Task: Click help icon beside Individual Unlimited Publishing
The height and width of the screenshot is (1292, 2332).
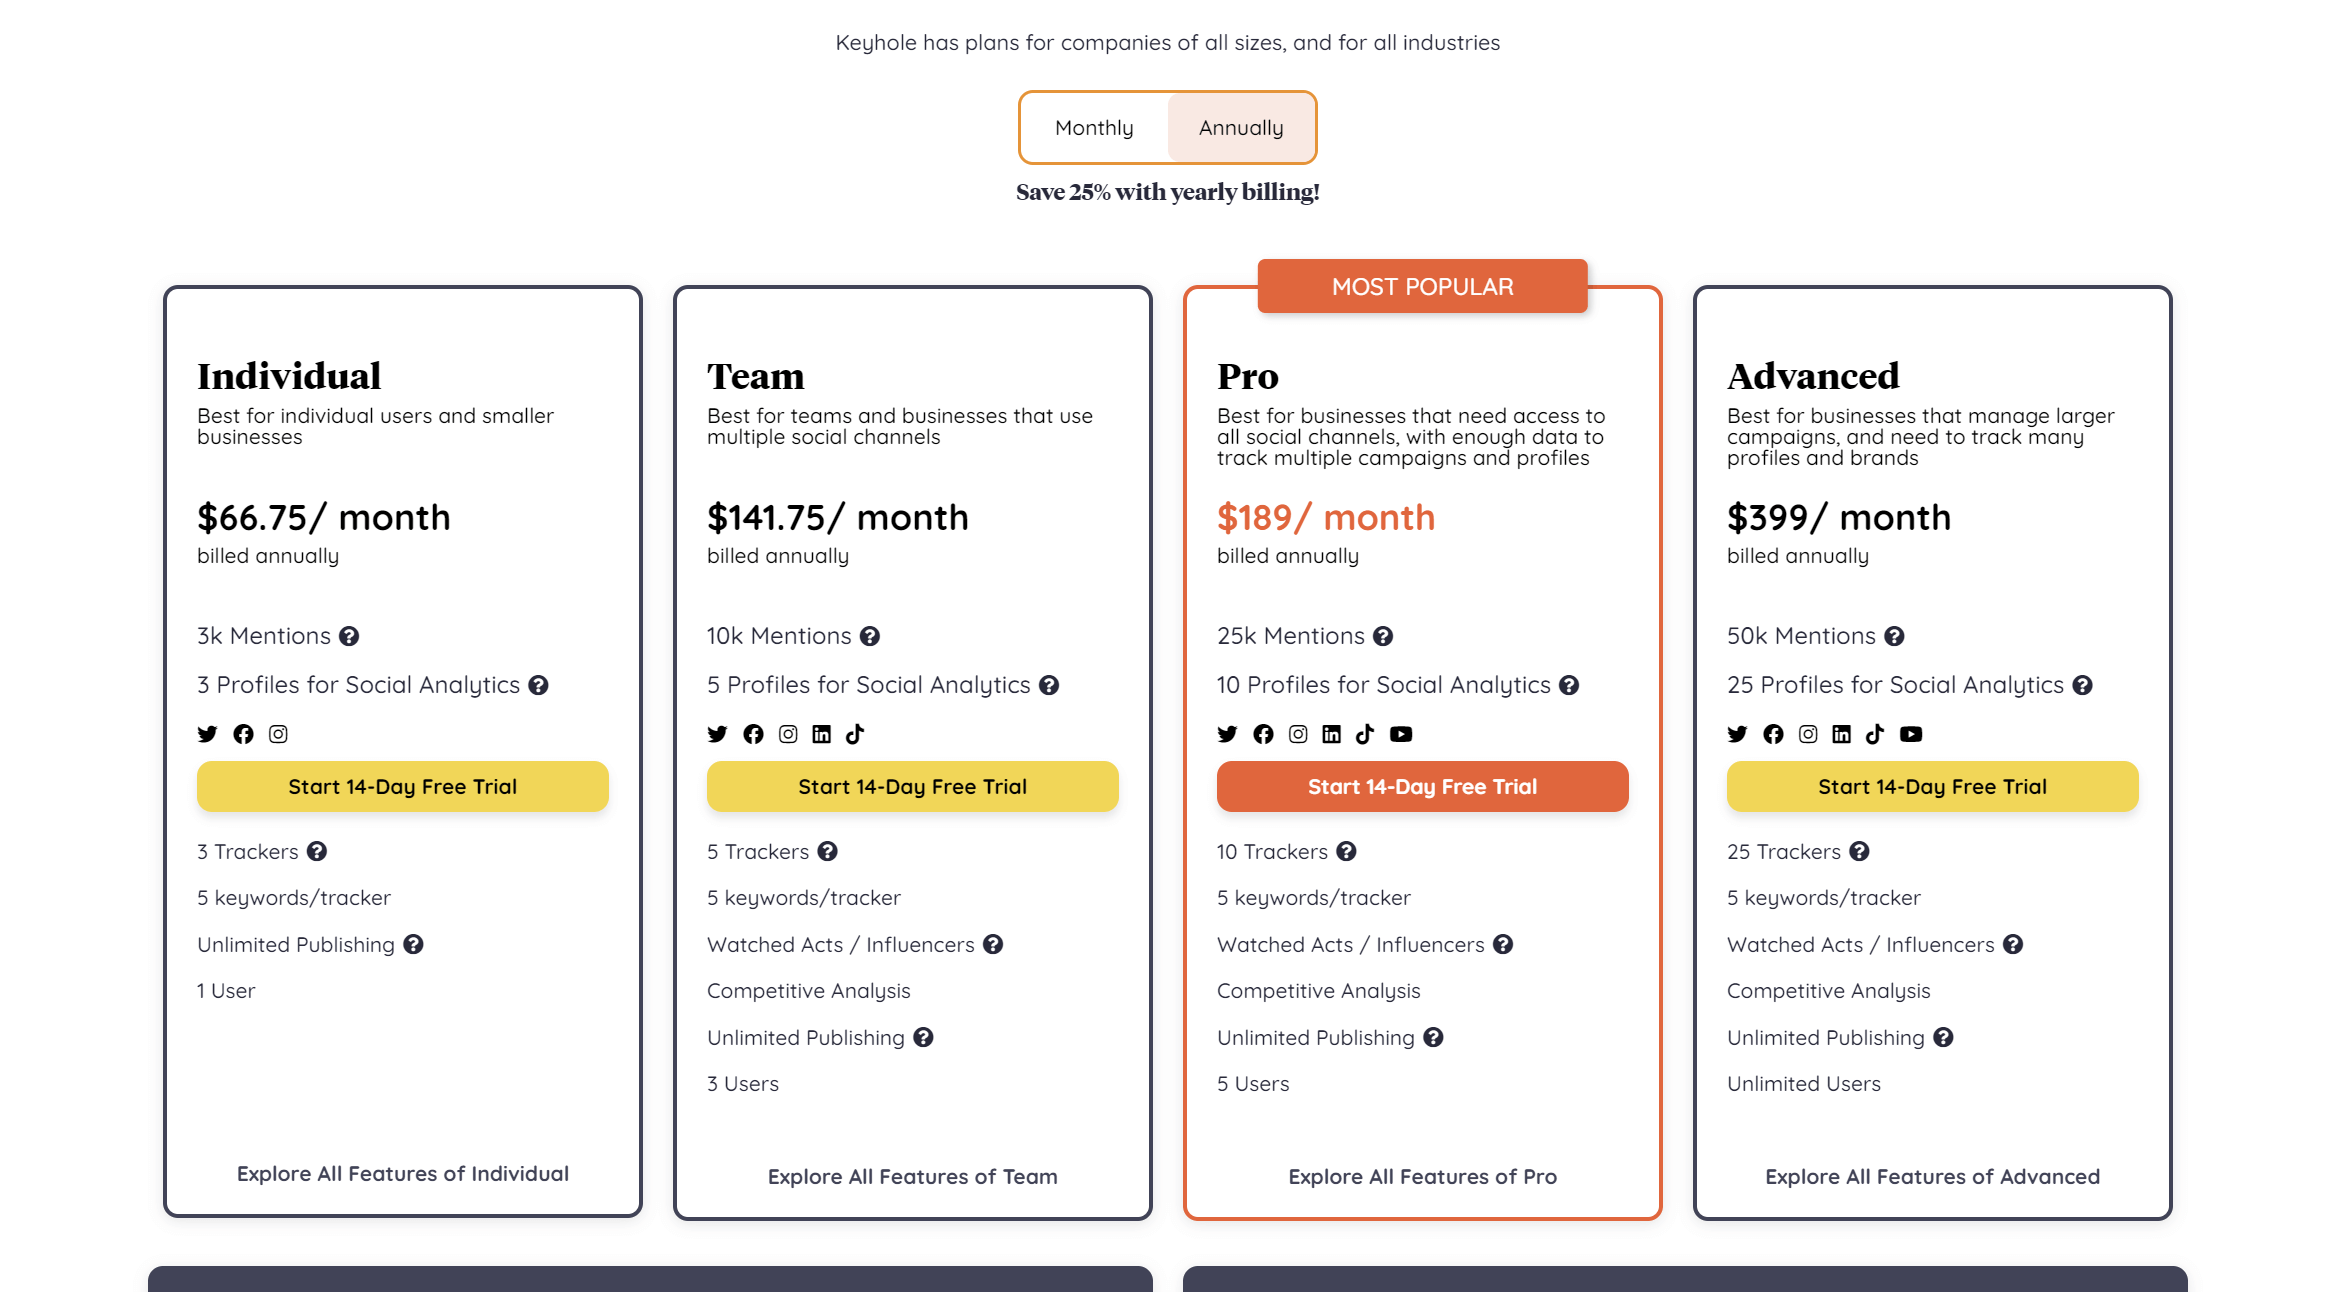Action: point(413,944)
